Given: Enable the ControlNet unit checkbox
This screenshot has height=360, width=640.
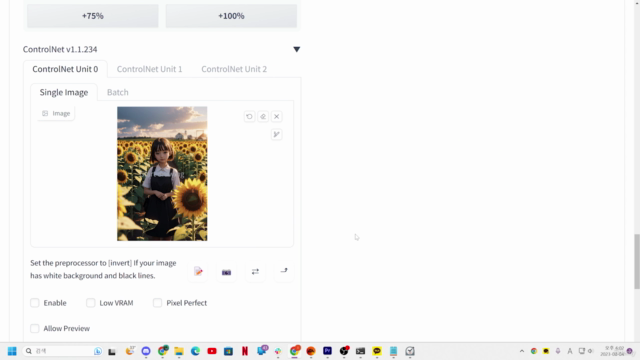Looking at the screenshot, I should (x=35, y=303).
